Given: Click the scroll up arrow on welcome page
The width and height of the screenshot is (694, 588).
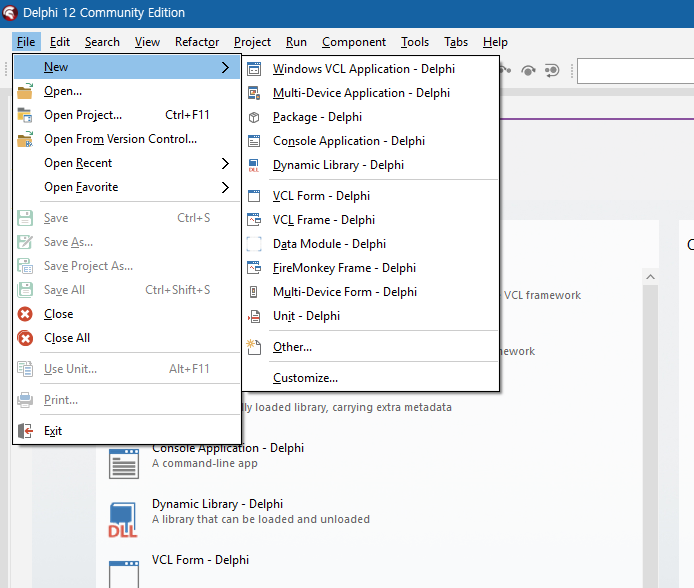Looking at the screenshot, I should pyautogui.click(x=650, y=277).
